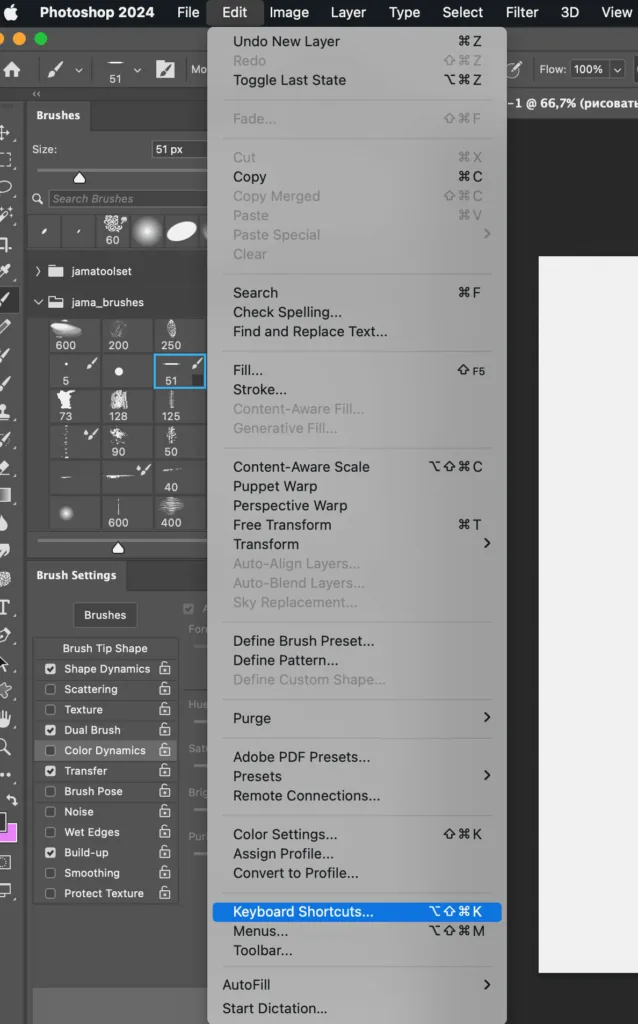
Task: Toggle the Shape Dynamics checkbox
Action: (x=50, y=669)
